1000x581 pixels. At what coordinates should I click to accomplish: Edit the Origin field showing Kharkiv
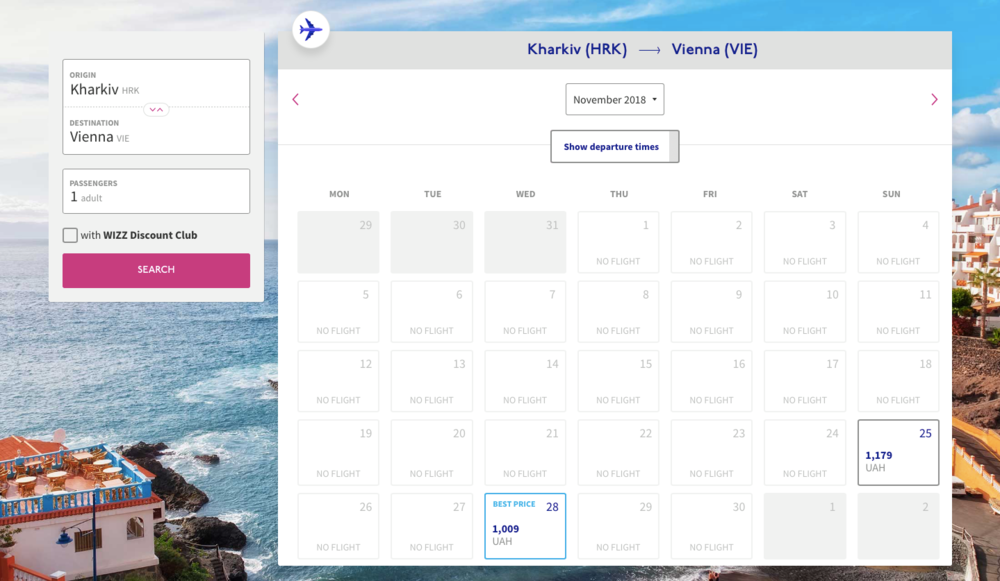pos(156,84)
